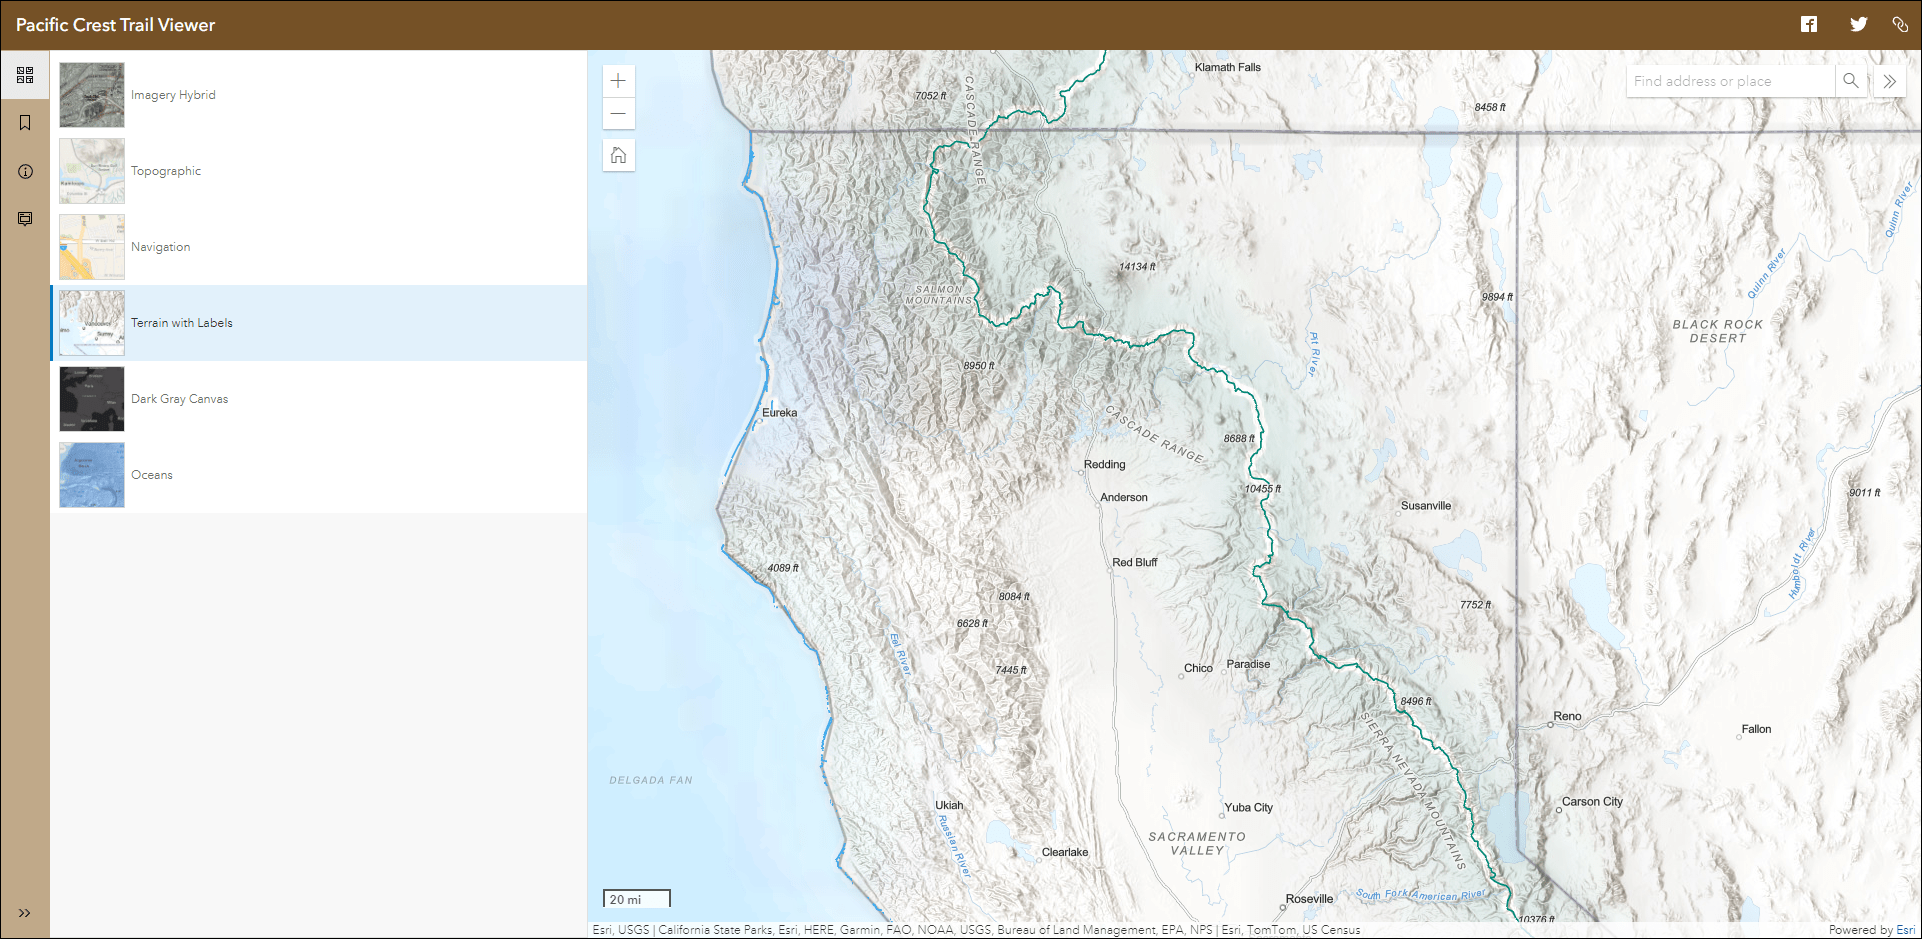Screen dimensions: 1922x939
Task: Select the Dark Gray Canvas thumbnail
Action: [x=92, y=399]
